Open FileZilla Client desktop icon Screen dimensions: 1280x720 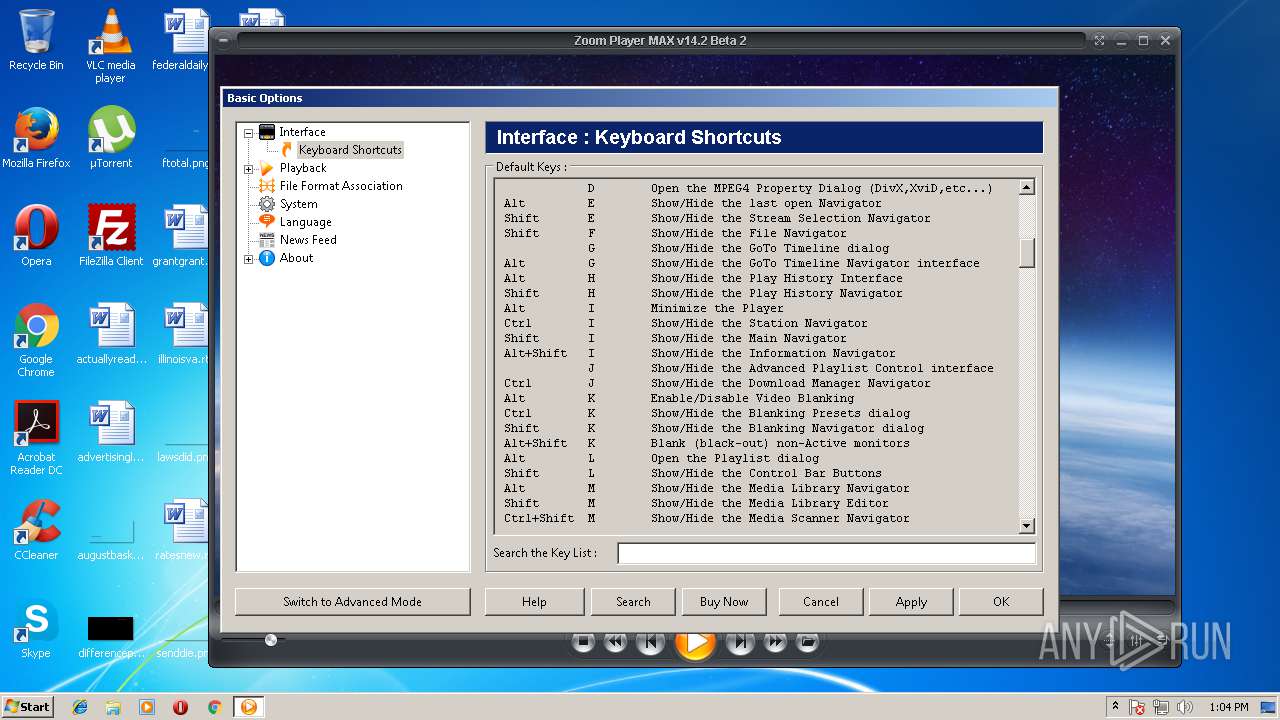(110, 236)
